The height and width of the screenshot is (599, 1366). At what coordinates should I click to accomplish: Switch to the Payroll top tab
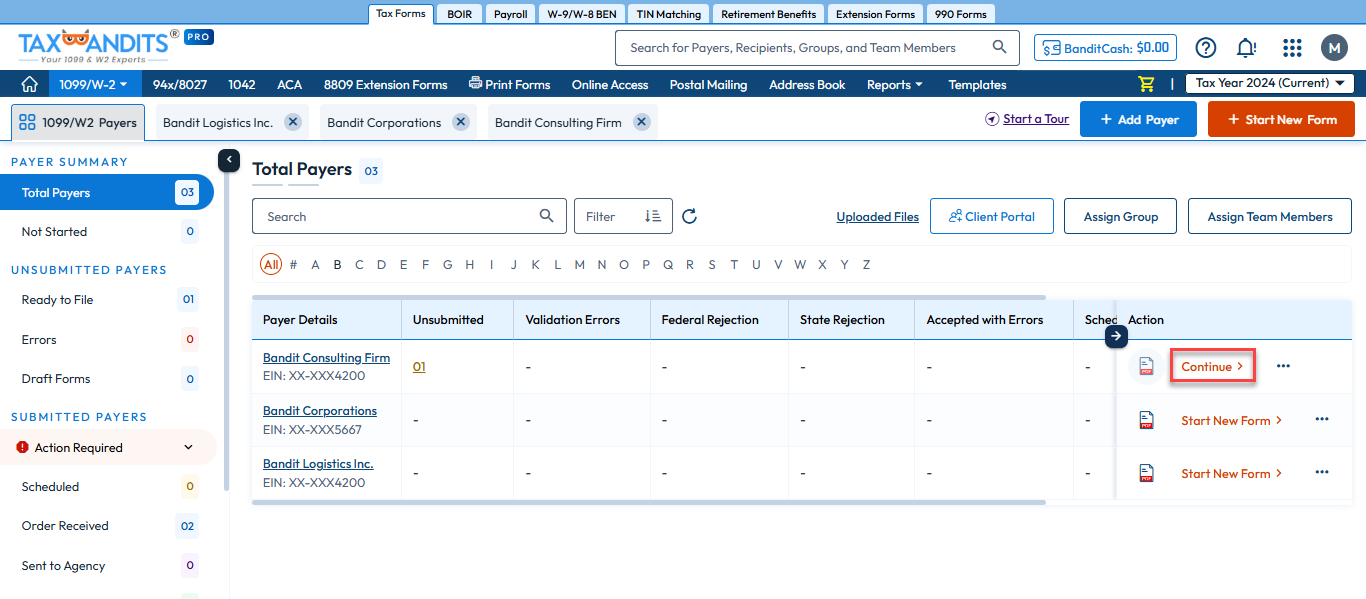point(510,14)
